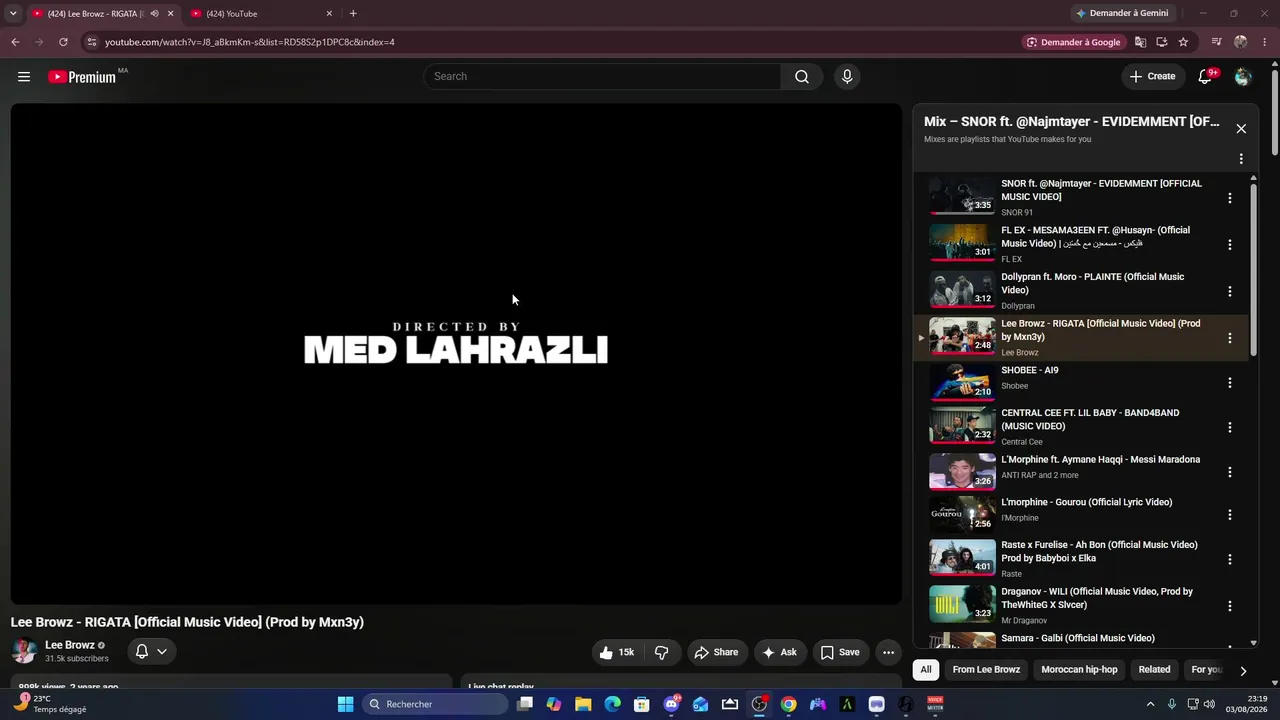
Task: Expand the Windows system tray hidden icons
Action: coord(1150,704)
